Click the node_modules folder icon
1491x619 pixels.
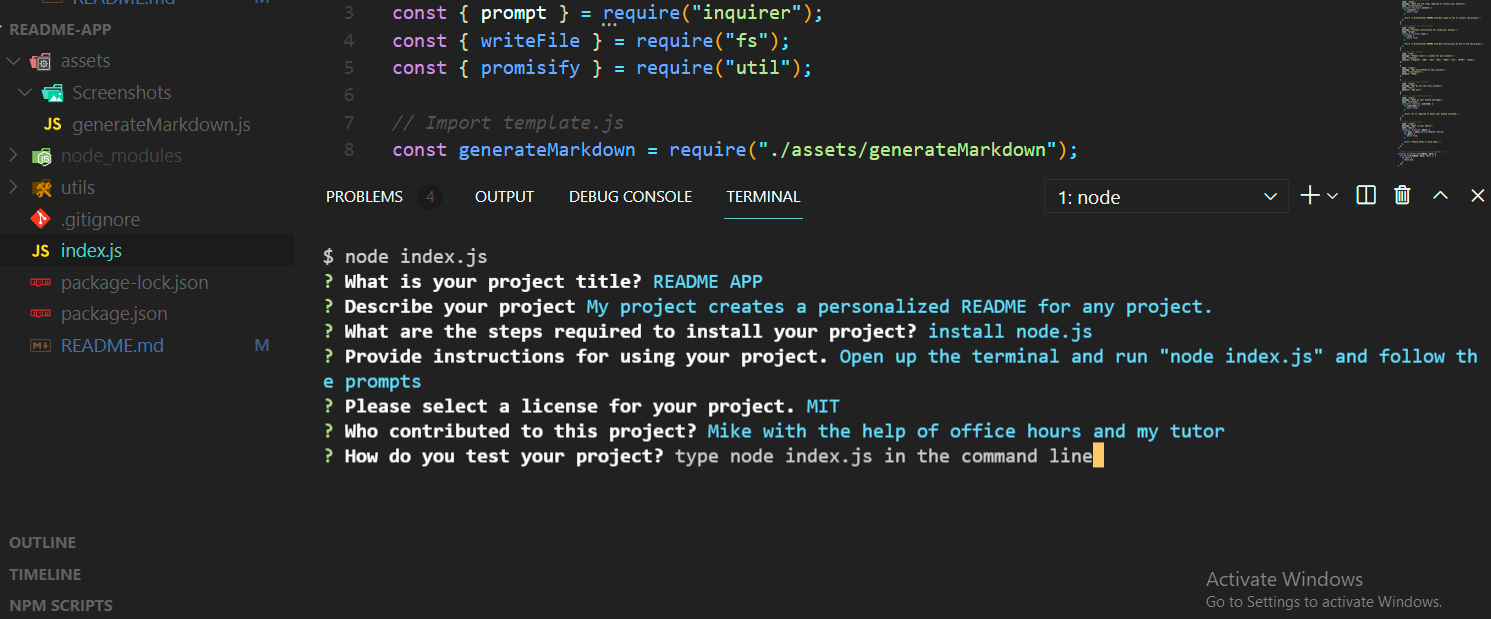(41, 156)
